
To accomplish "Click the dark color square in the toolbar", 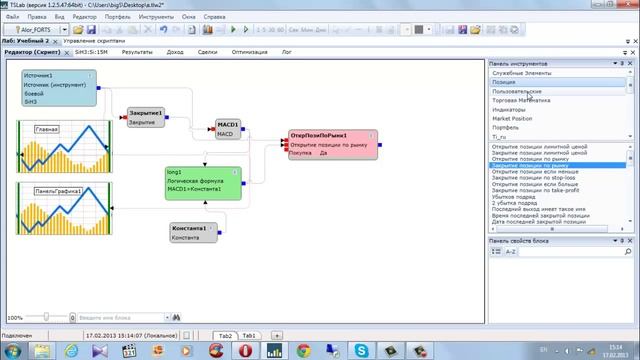I will point(419,30).
